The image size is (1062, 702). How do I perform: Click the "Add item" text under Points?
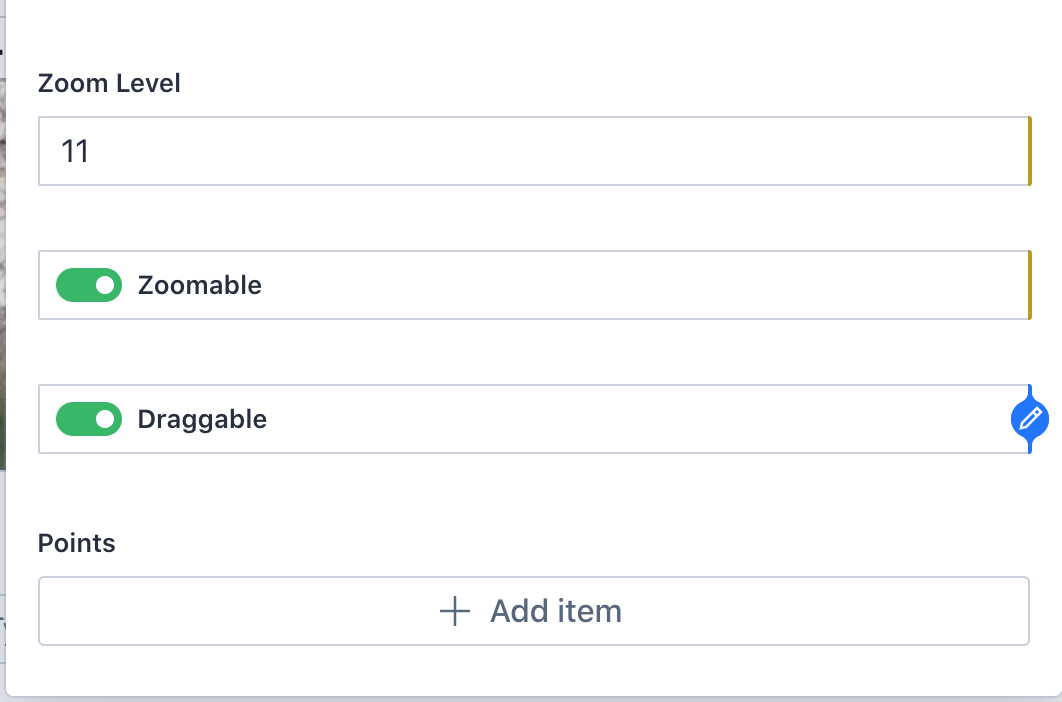pyautogui.click(x=555, y=611)
